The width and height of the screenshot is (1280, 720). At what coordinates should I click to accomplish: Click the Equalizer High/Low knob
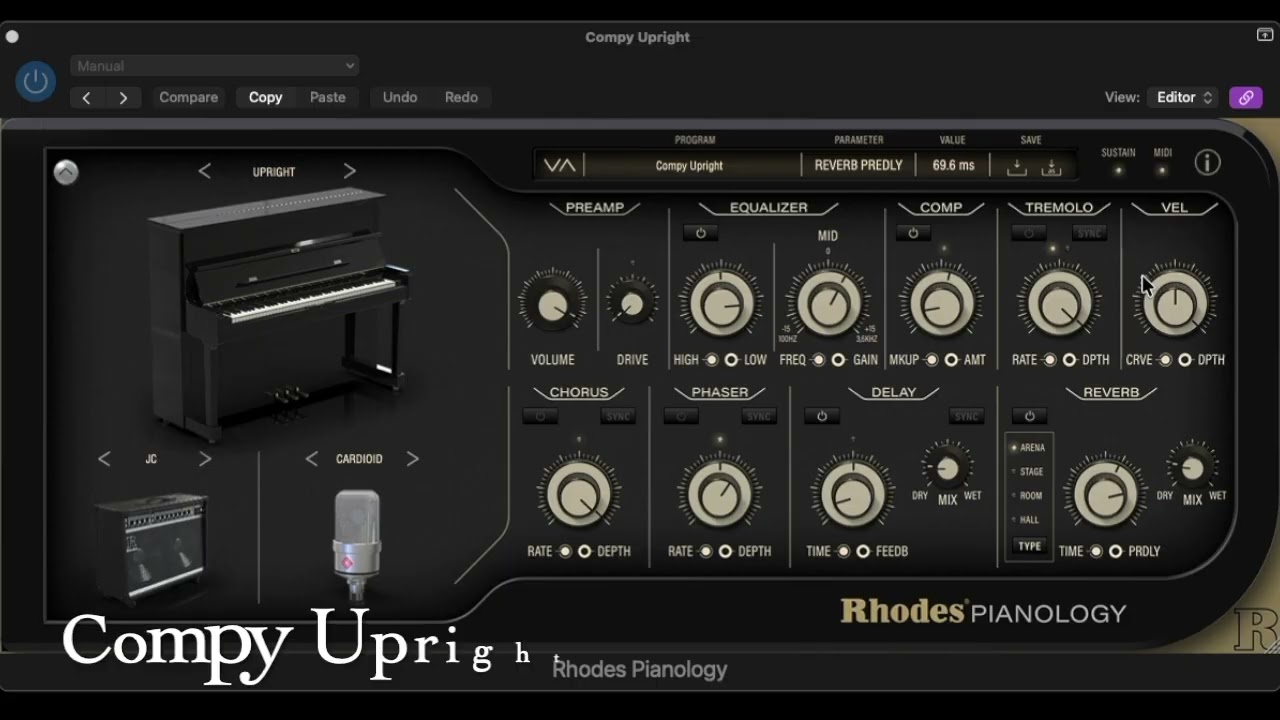point(720,304)
